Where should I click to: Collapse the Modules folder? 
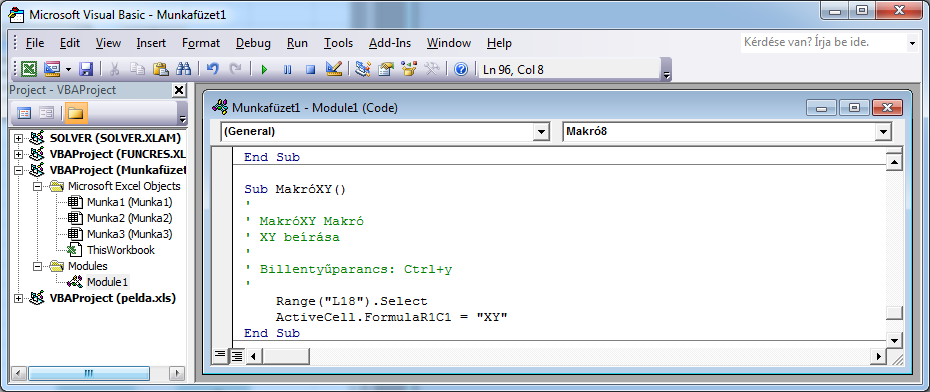38,266
